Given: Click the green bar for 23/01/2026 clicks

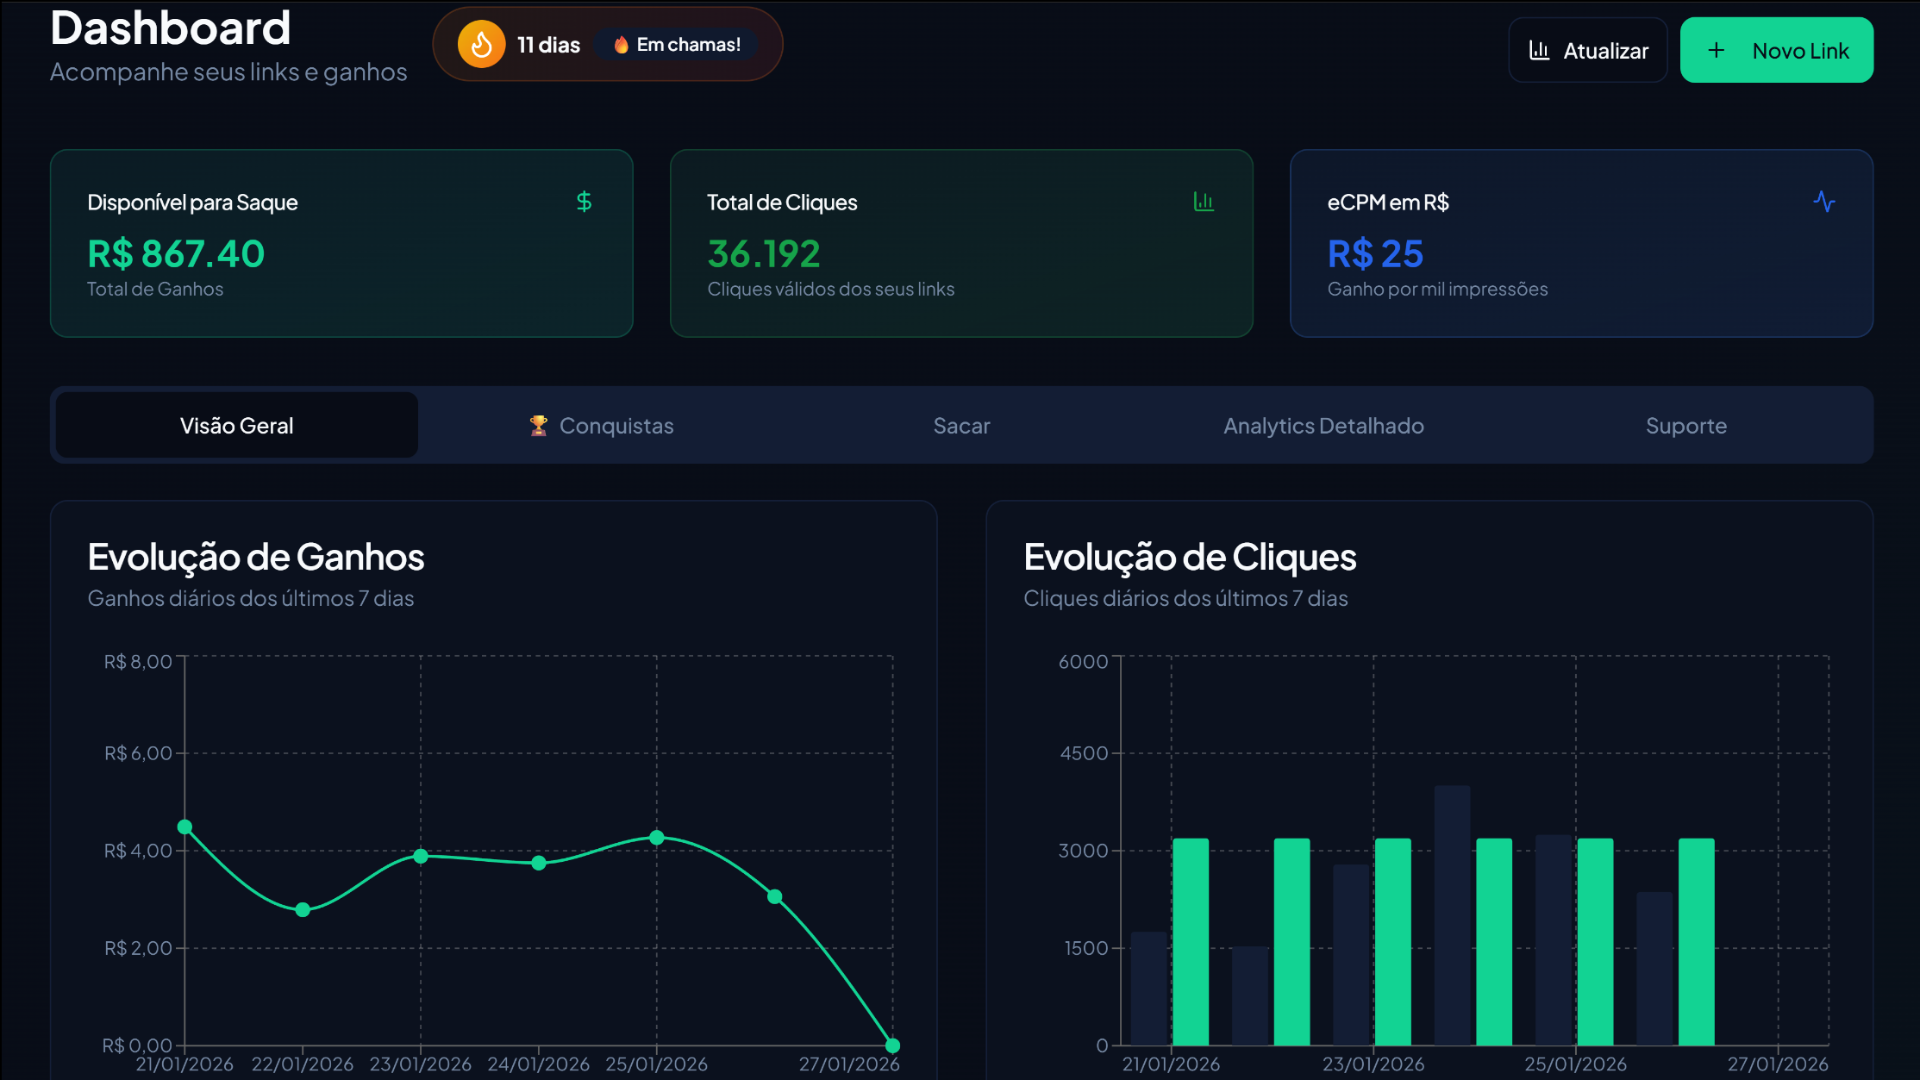Looking at the screenshot, I should tap(1392, 940).
